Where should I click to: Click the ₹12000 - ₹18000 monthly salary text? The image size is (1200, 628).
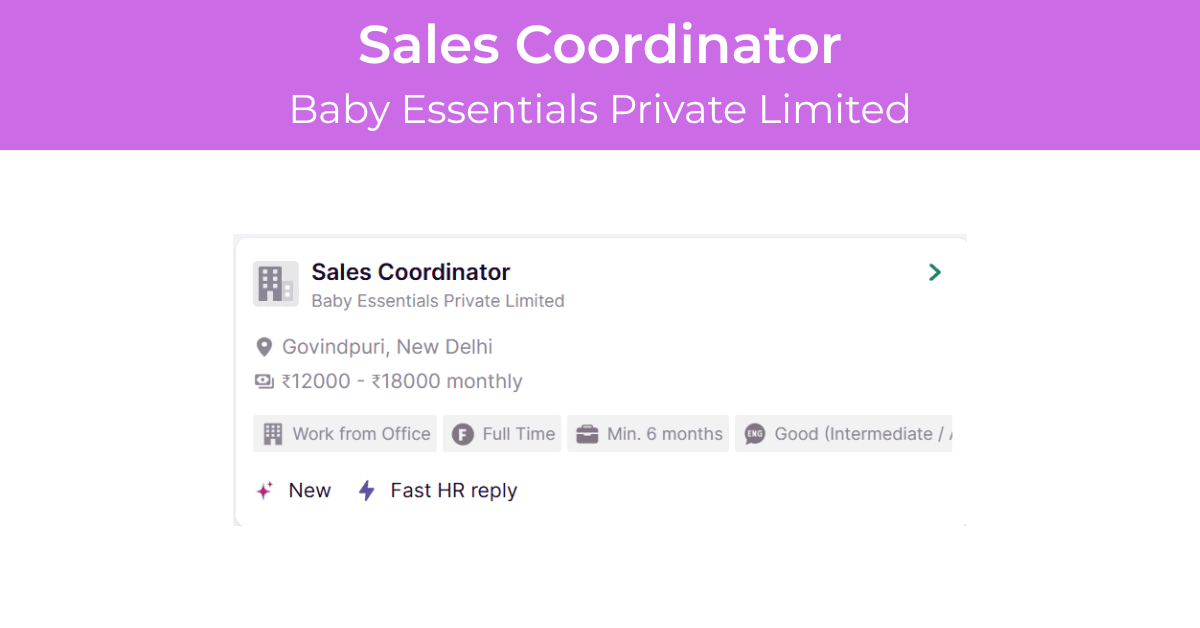(x=402, y=381)
